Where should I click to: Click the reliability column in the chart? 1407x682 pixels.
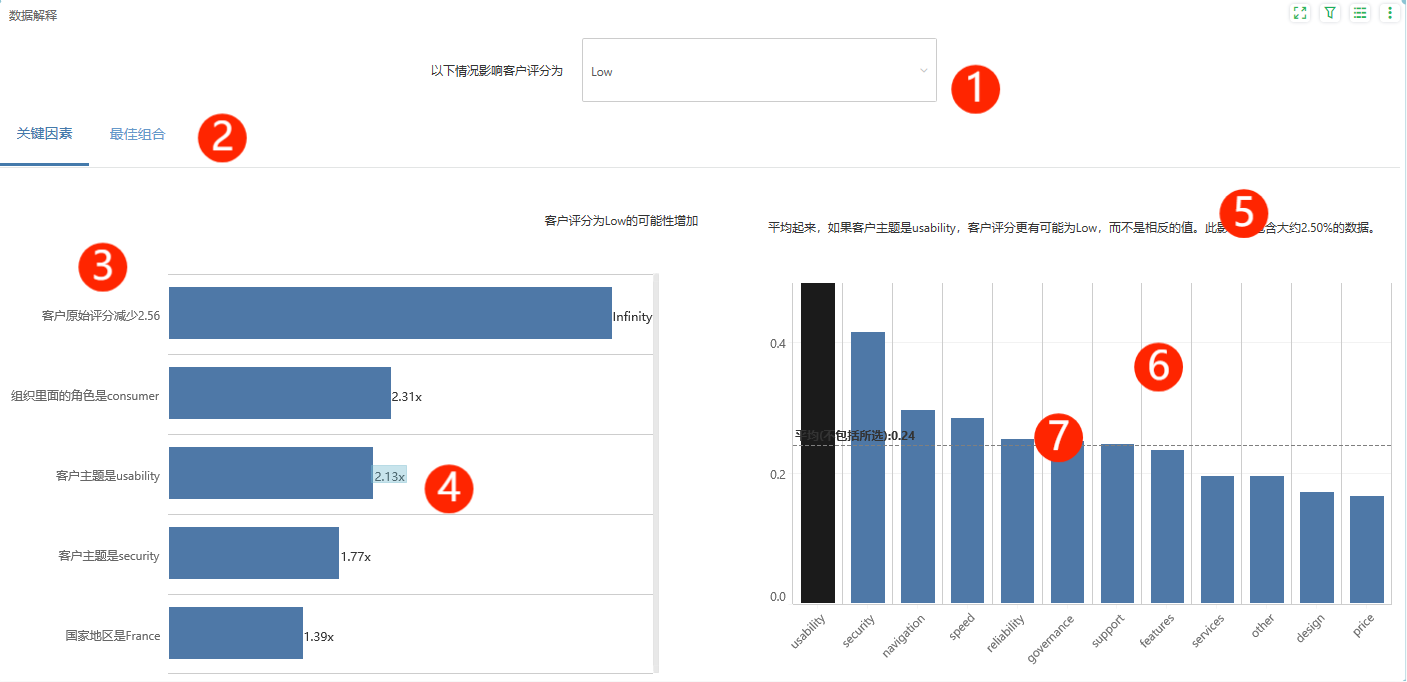[x=1018, y=521]
